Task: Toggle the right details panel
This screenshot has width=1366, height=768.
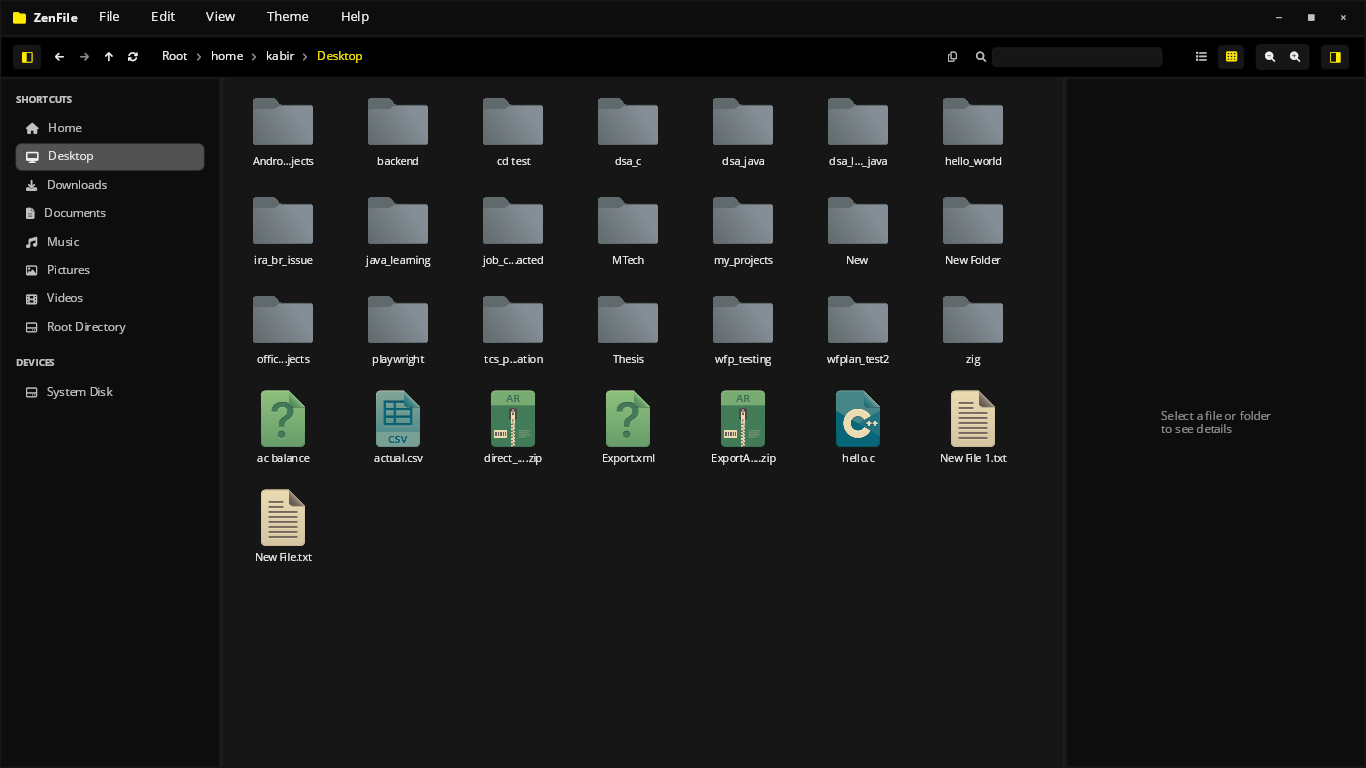Action: click(1335, 57)
